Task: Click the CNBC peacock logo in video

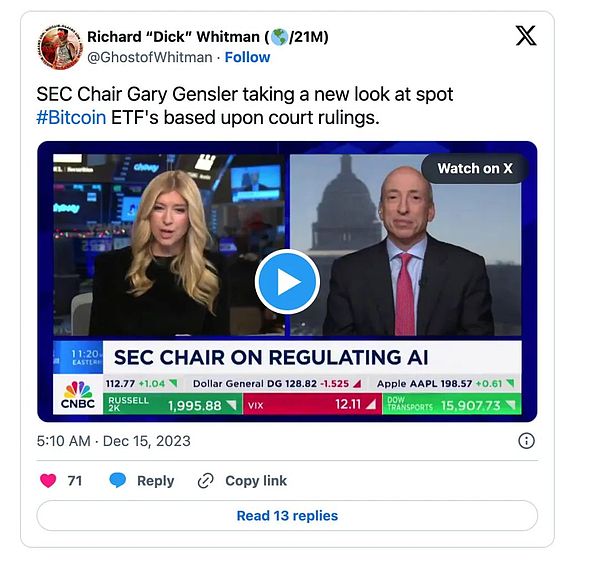Action: (77, 397)
